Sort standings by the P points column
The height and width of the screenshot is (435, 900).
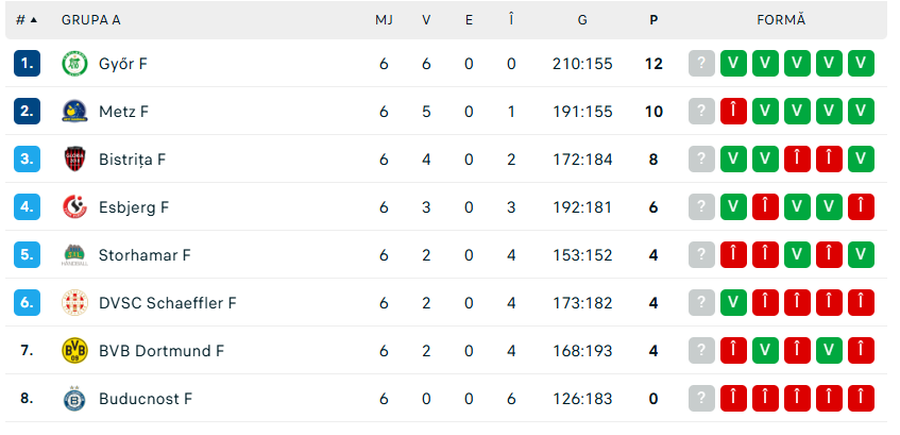point(653,20)
